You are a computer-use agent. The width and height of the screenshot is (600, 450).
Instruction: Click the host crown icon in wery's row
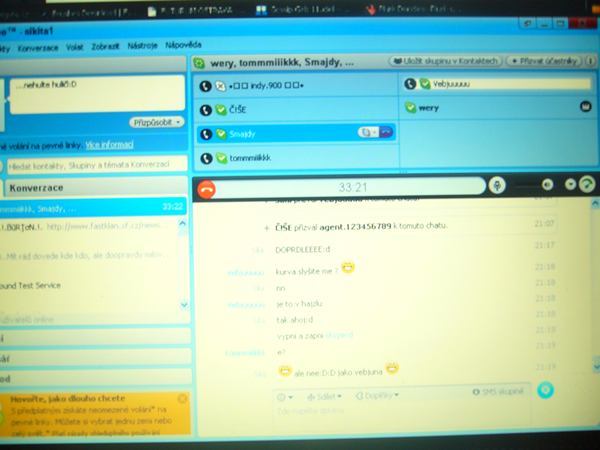pos(585,107)
